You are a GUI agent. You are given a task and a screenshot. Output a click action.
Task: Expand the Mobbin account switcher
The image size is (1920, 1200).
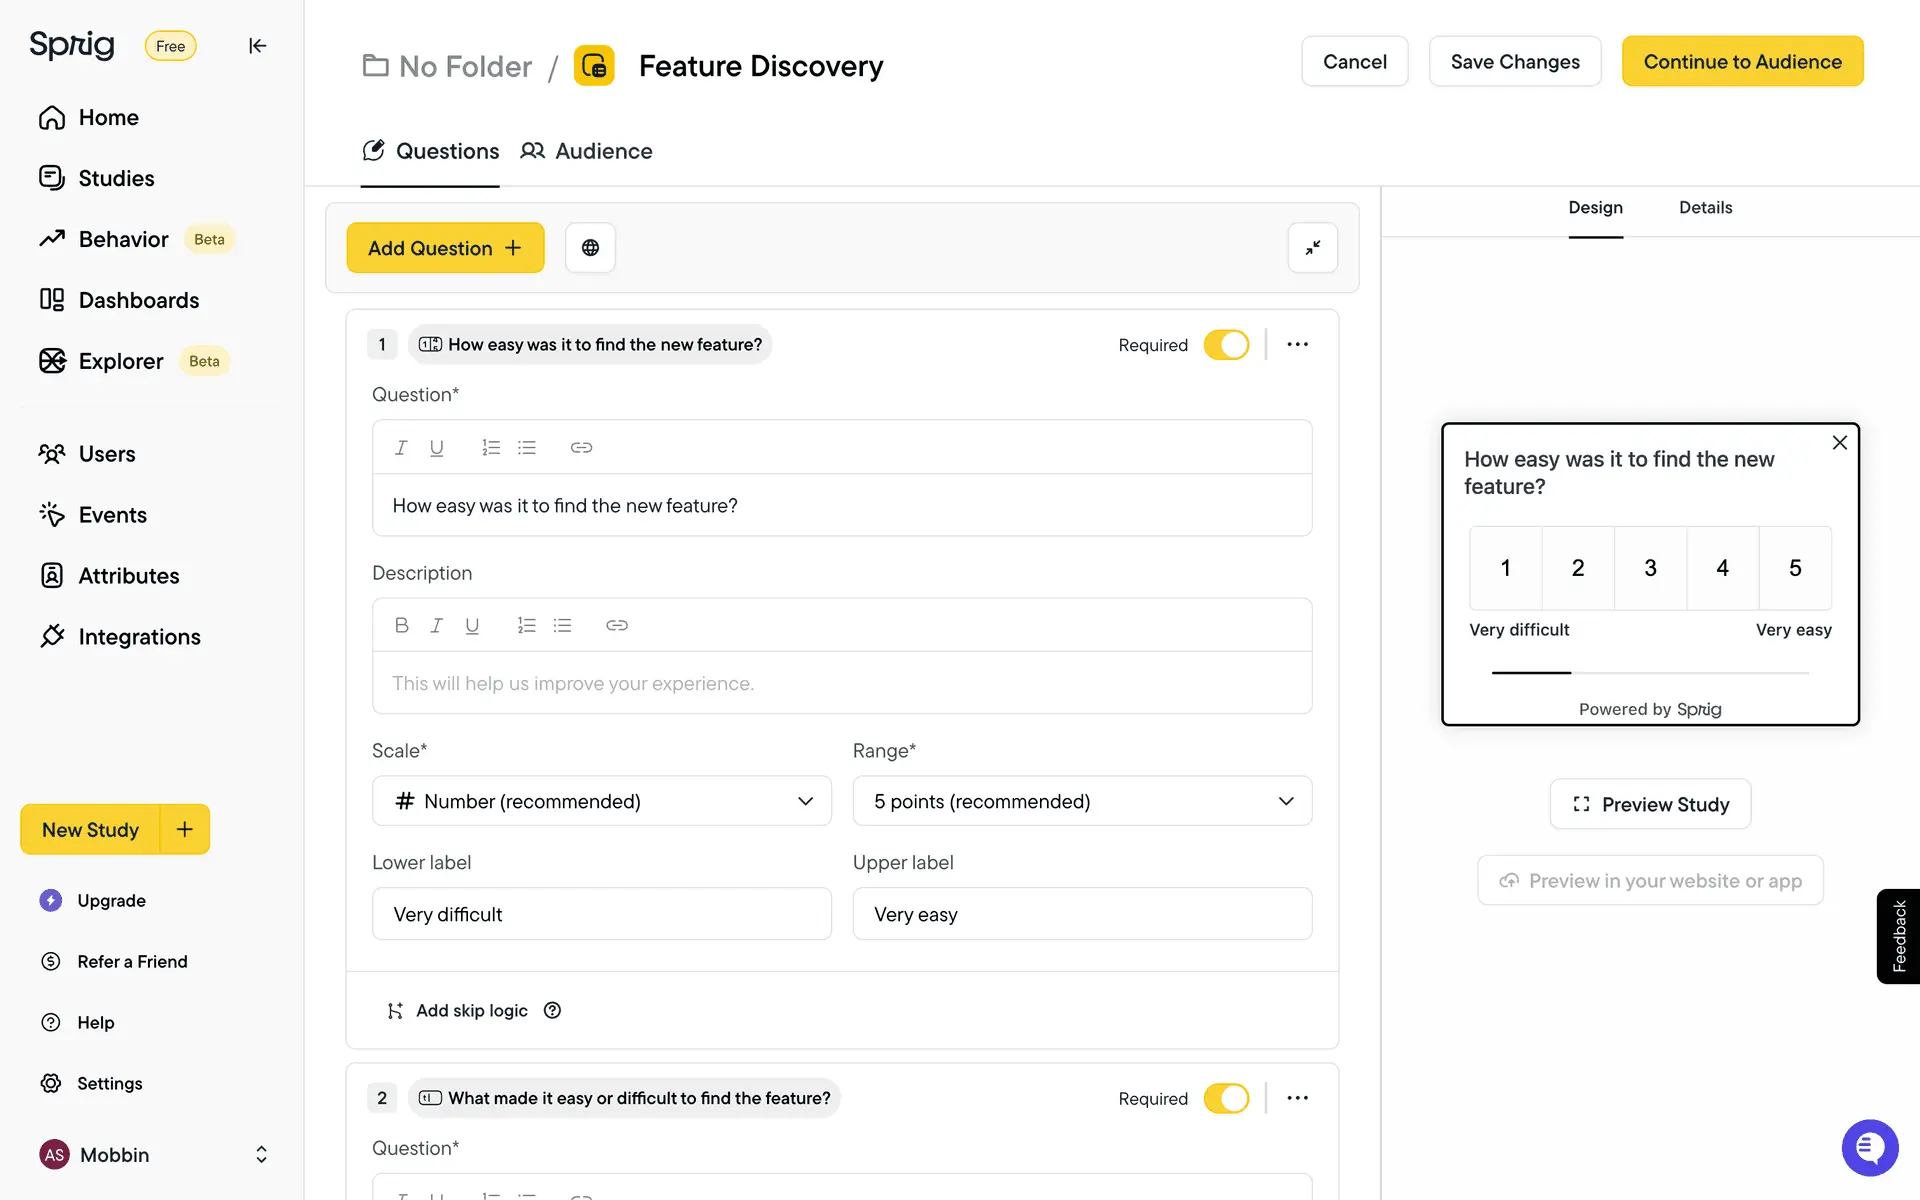point(261,1155)
